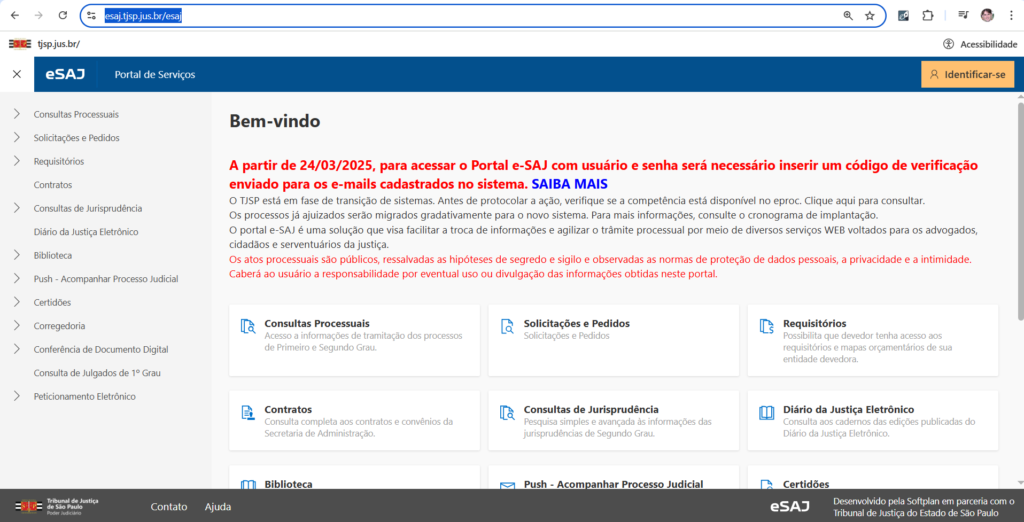The height and width of the screenshot is (522, 1024).
Task: Click the browser address bar
Action: [x=470, y=16]
